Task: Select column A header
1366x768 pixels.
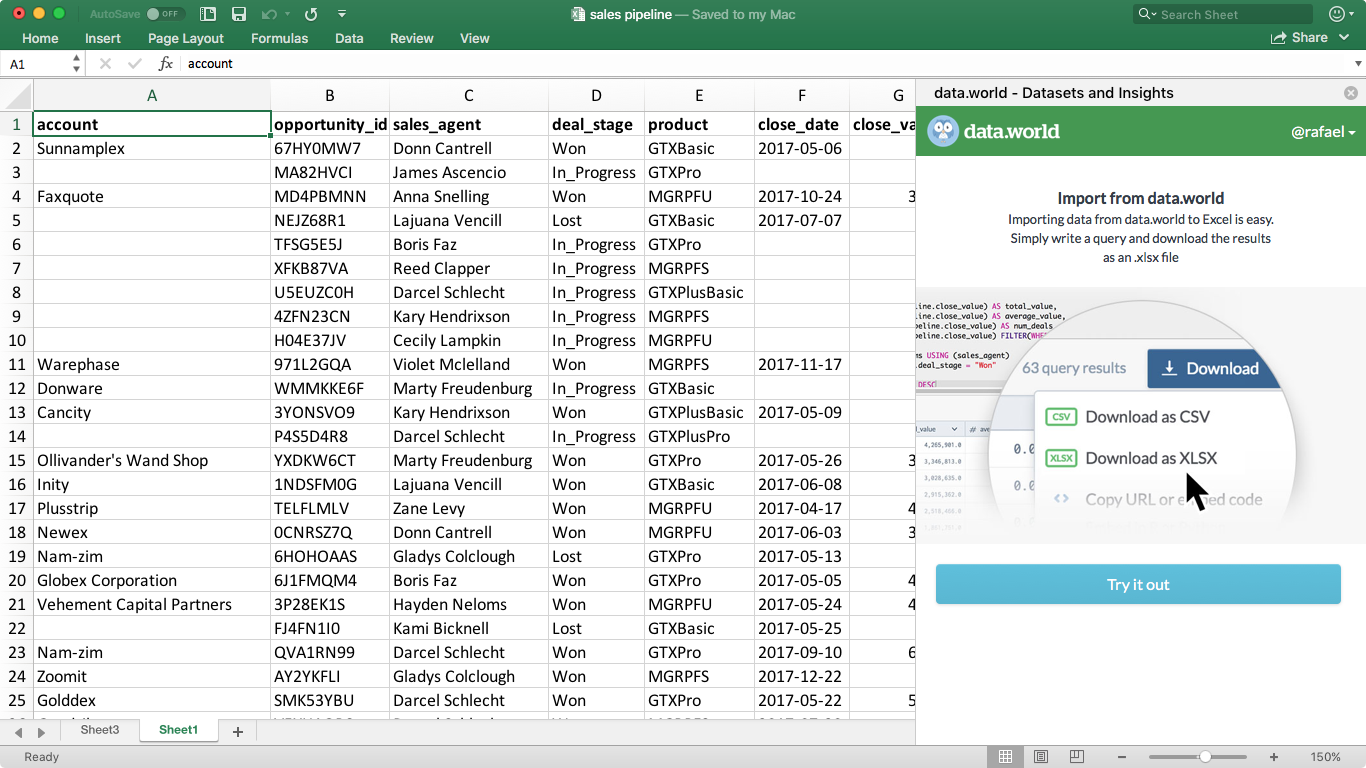Action: [x=152, y=96]
